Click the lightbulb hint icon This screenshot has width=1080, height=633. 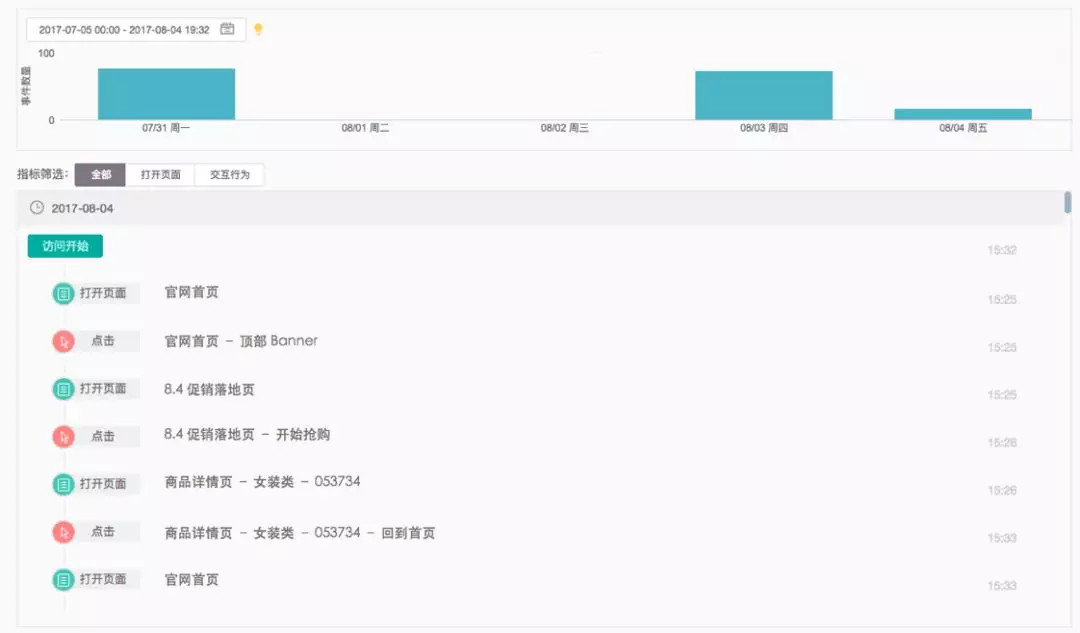[258, 29]
